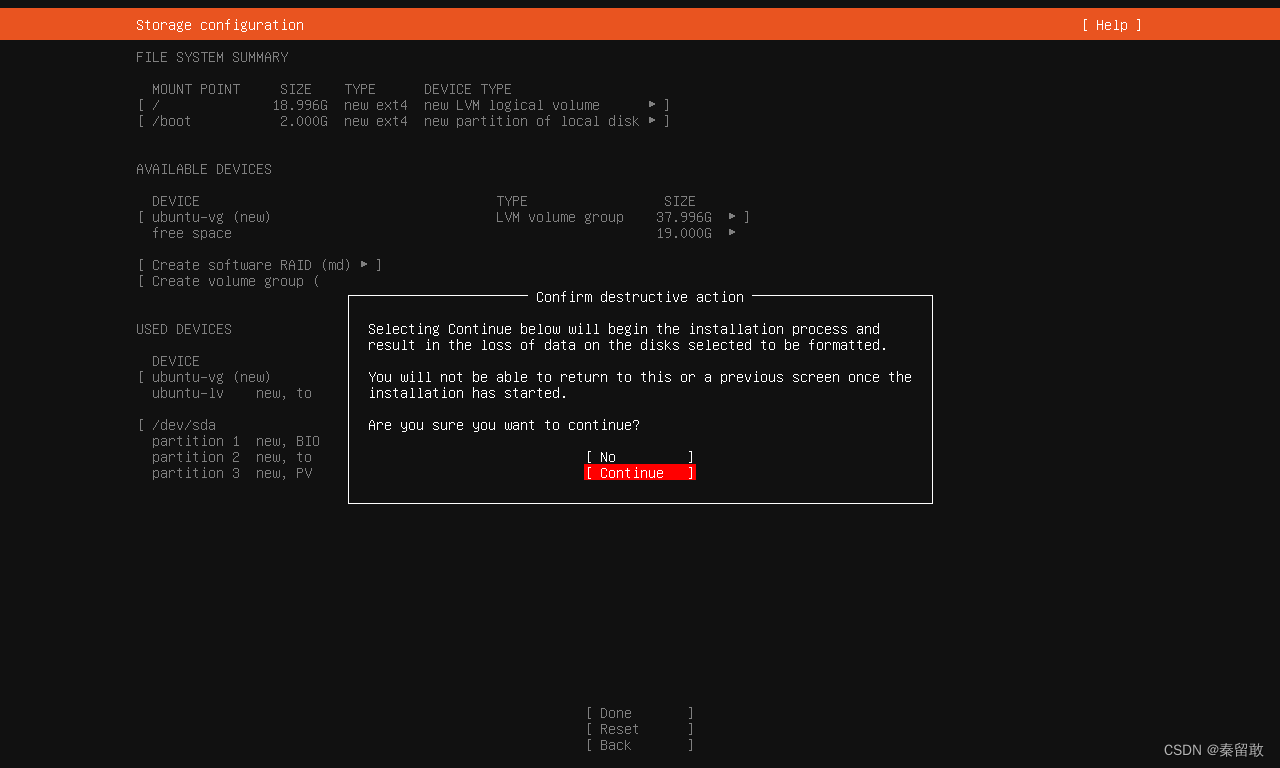1280x768 pixels.
Task: Select the partially hidden Create volume group entry
Action: (228, 281)
